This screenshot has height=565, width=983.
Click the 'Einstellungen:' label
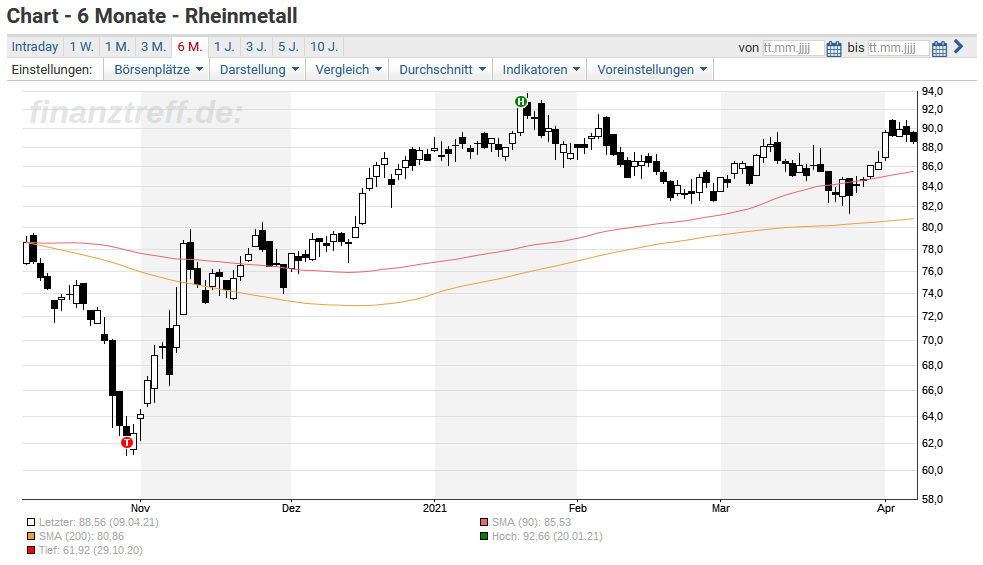[x=51, y=70]
